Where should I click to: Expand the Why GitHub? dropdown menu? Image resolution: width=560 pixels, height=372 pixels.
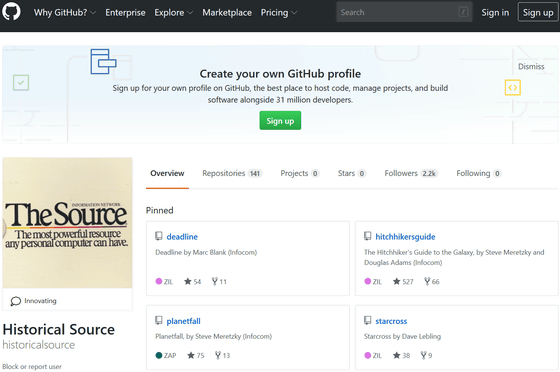65,12
